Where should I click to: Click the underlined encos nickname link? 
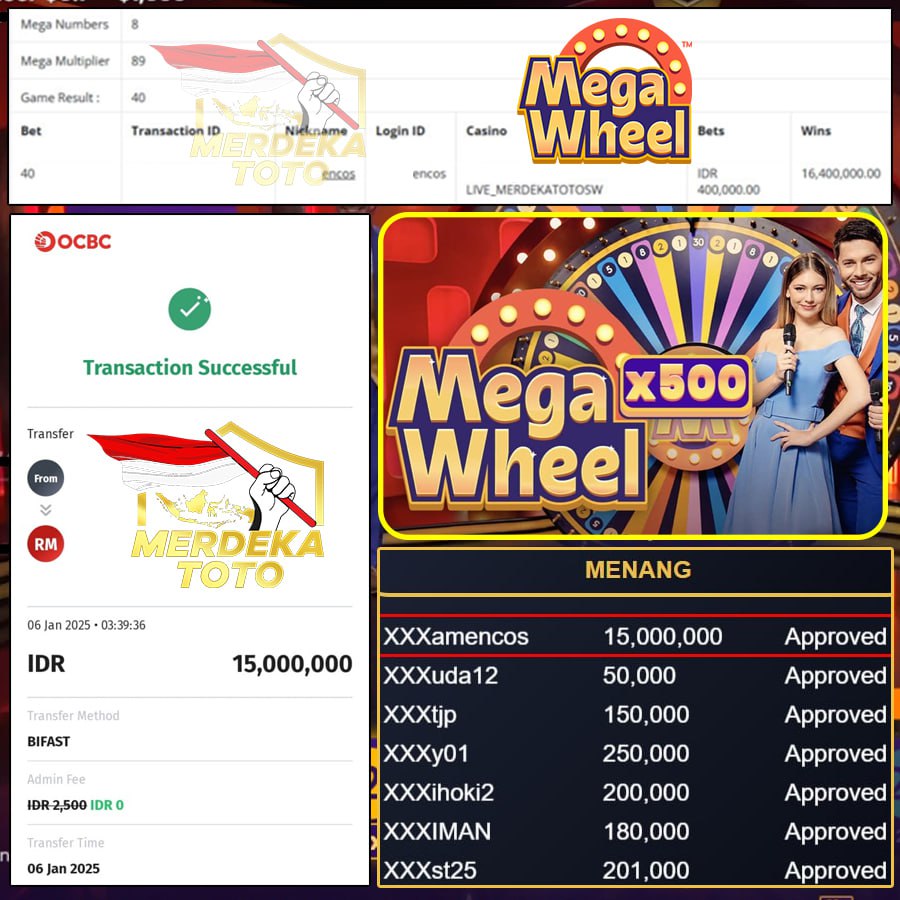[338, 174]
